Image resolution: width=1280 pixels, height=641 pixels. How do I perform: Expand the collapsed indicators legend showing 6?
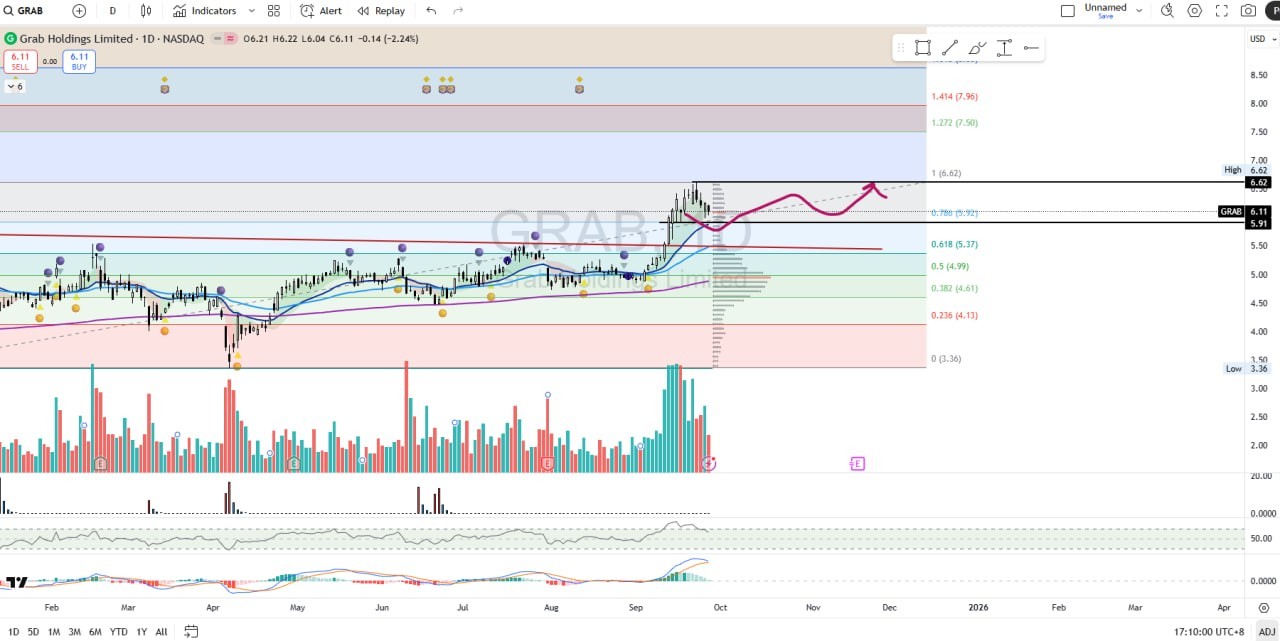(14, 87)
